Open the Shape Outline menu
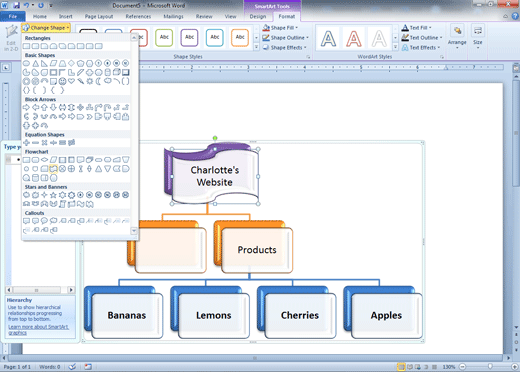This screenshot has height=372, width=520. (x=285, y=38)
